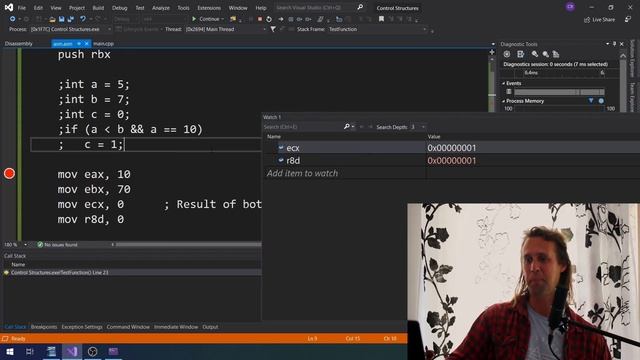This screenshot has width=640, height=360.
Task: Click the OBS Studio taskbar icon
Action: [93, 351]
